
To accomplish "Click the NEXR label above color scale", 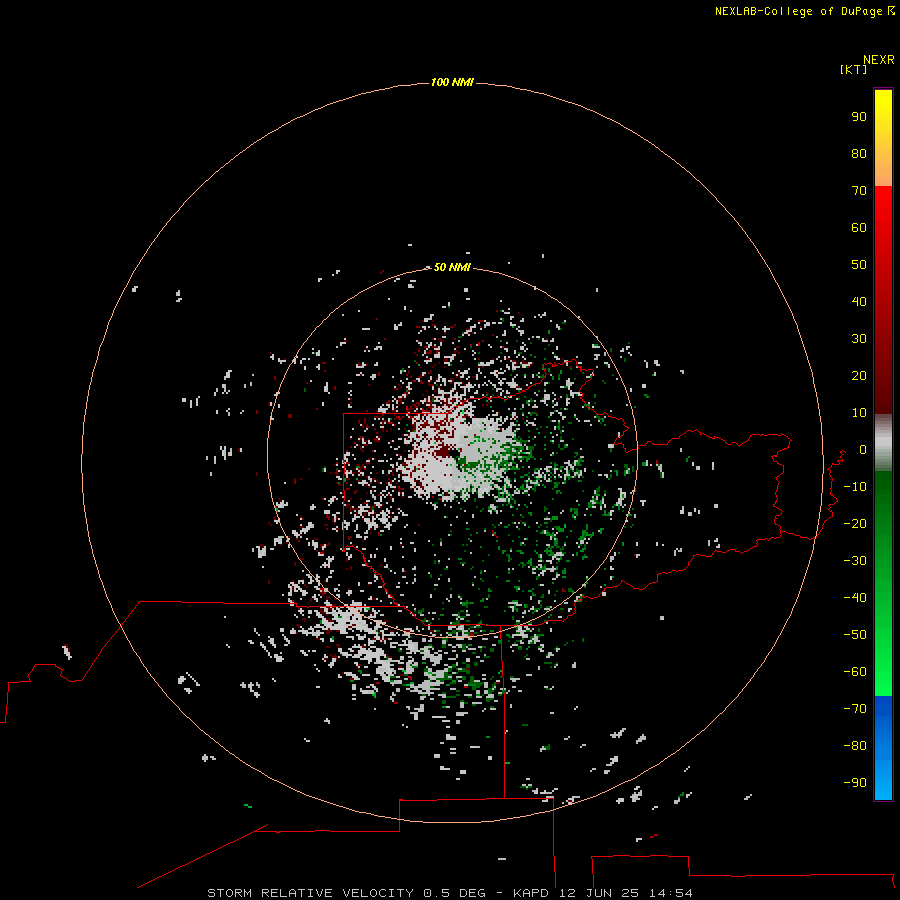I will (x=879, y=60).
